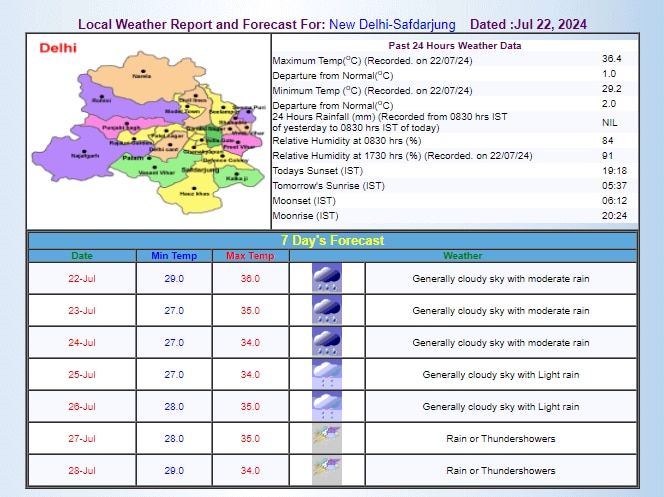The width and height of the screenshot is (664, 497).
Task: Click the Past 24 Hours Weather Data heading
Action: (x=455, y=46)
